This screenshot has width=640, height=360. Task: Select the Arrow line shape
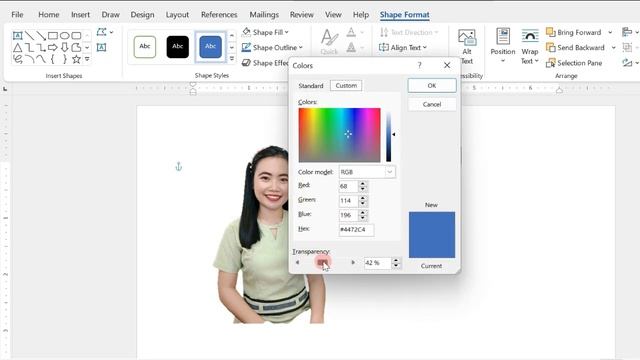(x=41, y=36)
